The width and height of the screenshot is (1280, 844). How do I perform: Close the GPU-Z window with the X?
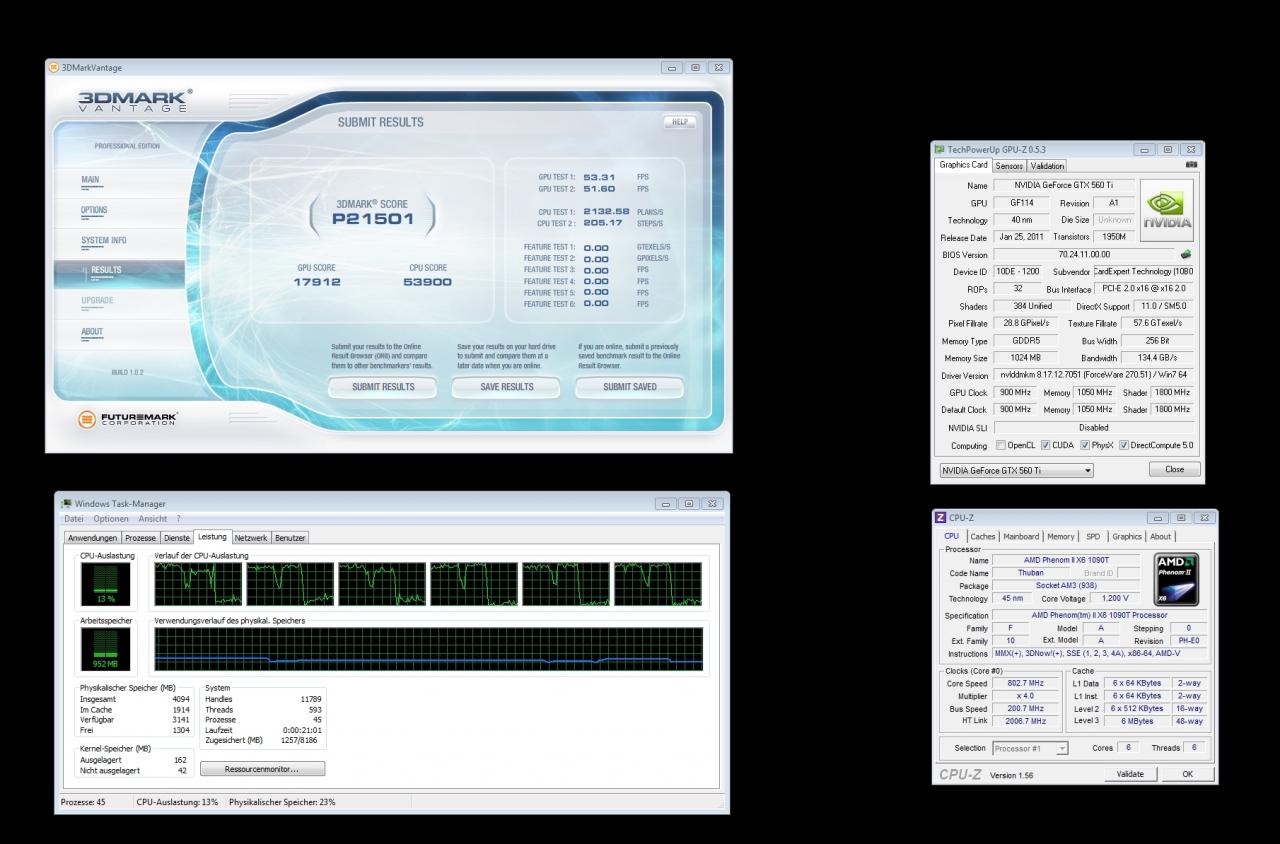click(1191, 149)
